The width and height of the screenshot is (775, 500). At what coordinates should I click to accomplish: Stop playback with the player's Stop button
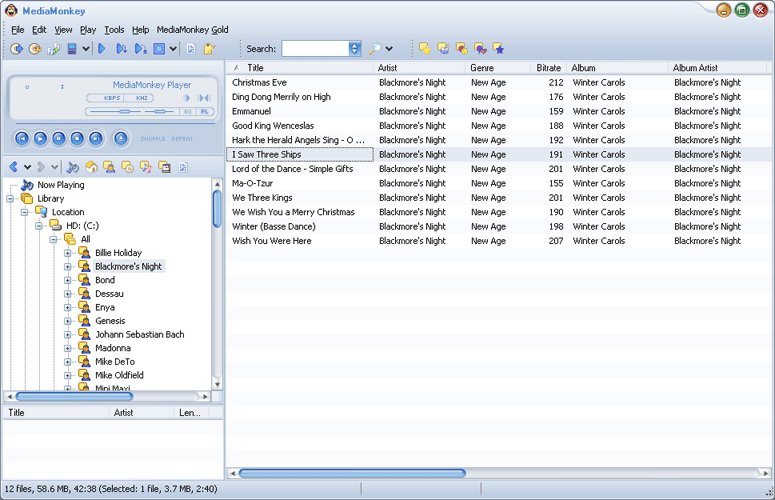tap(77, 138)
